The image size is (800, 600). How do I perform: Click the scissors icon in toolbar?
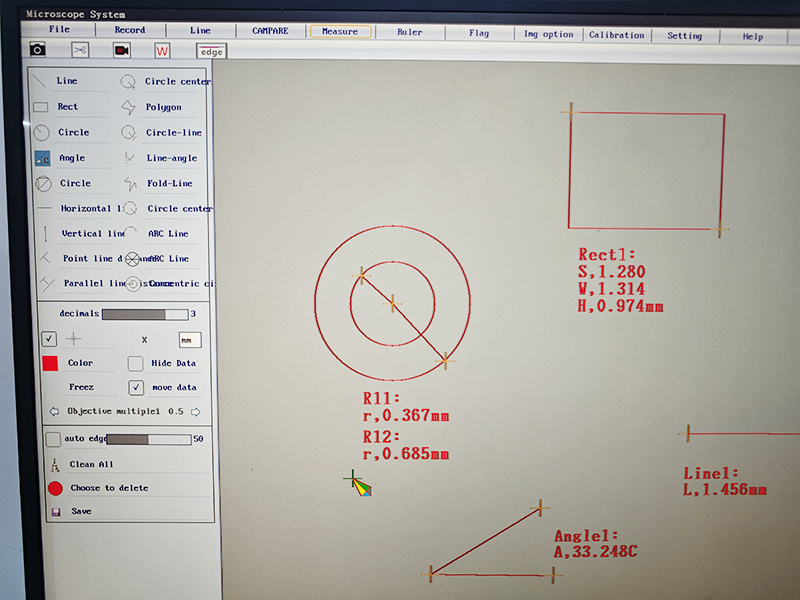click(x=80, y=50)
